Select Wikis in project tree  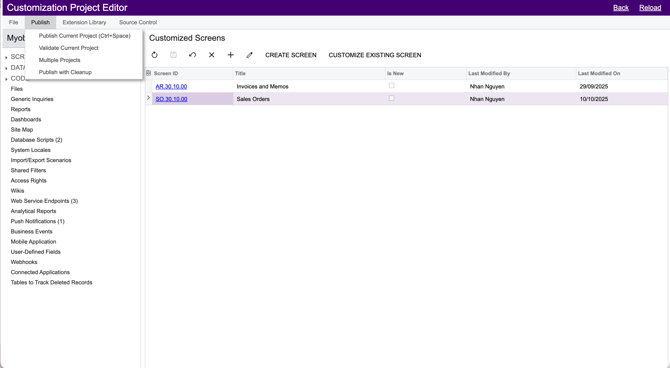tap(18, 191)
